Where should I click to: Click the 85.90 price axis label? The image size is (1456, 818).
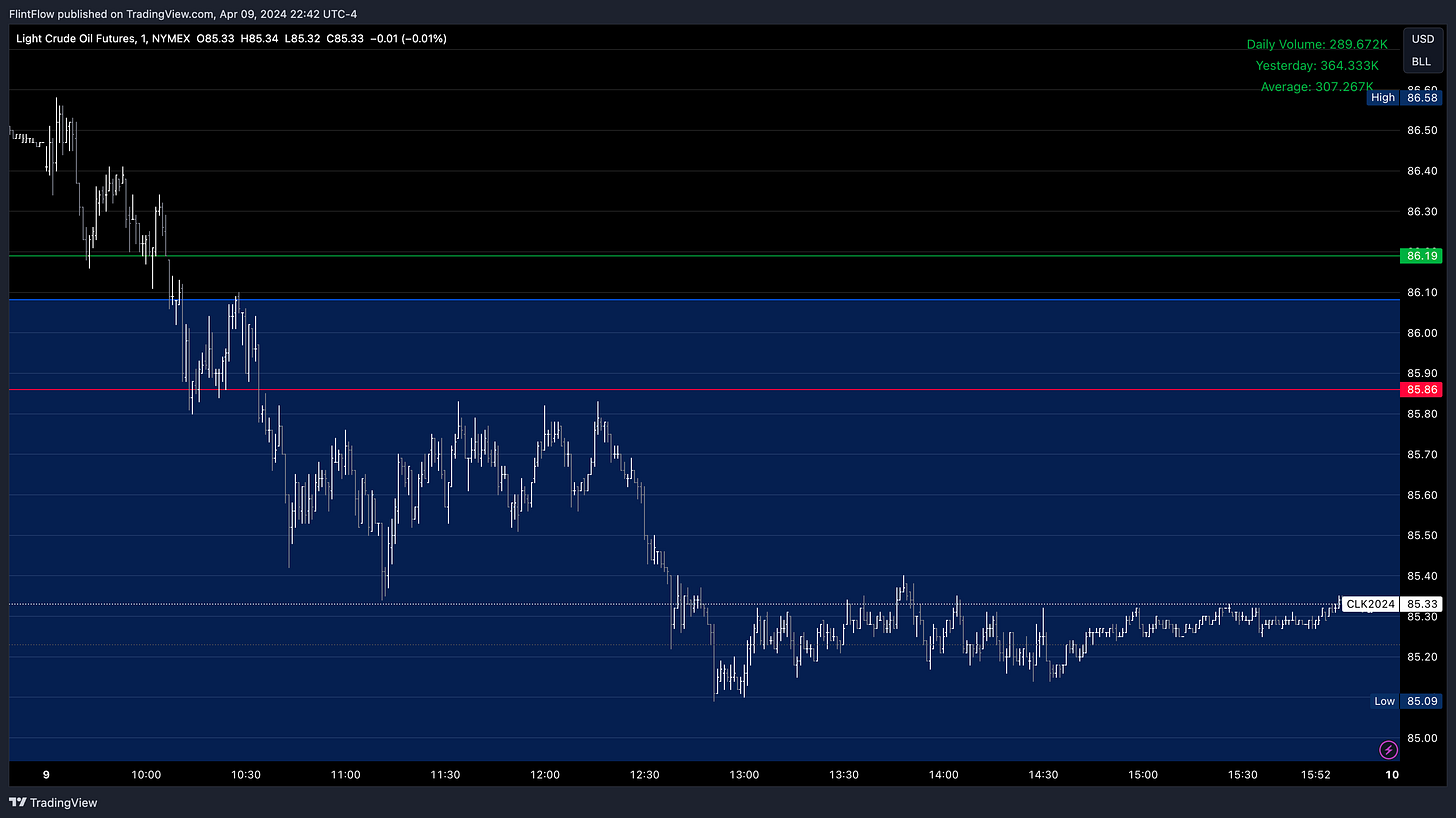tap(1423, 373)
